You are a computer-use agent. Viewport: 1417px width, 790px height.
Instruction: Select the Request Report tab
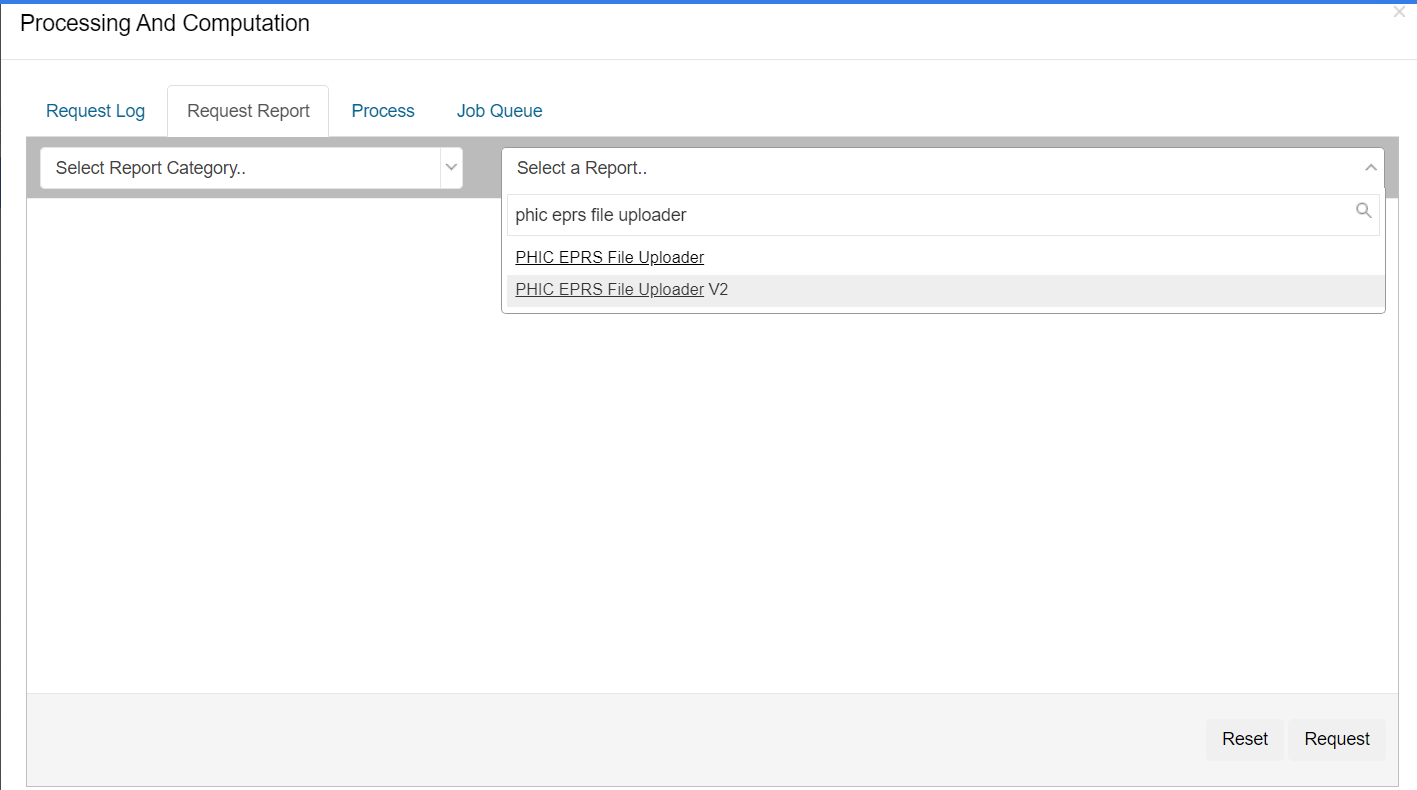pos(248,111)
